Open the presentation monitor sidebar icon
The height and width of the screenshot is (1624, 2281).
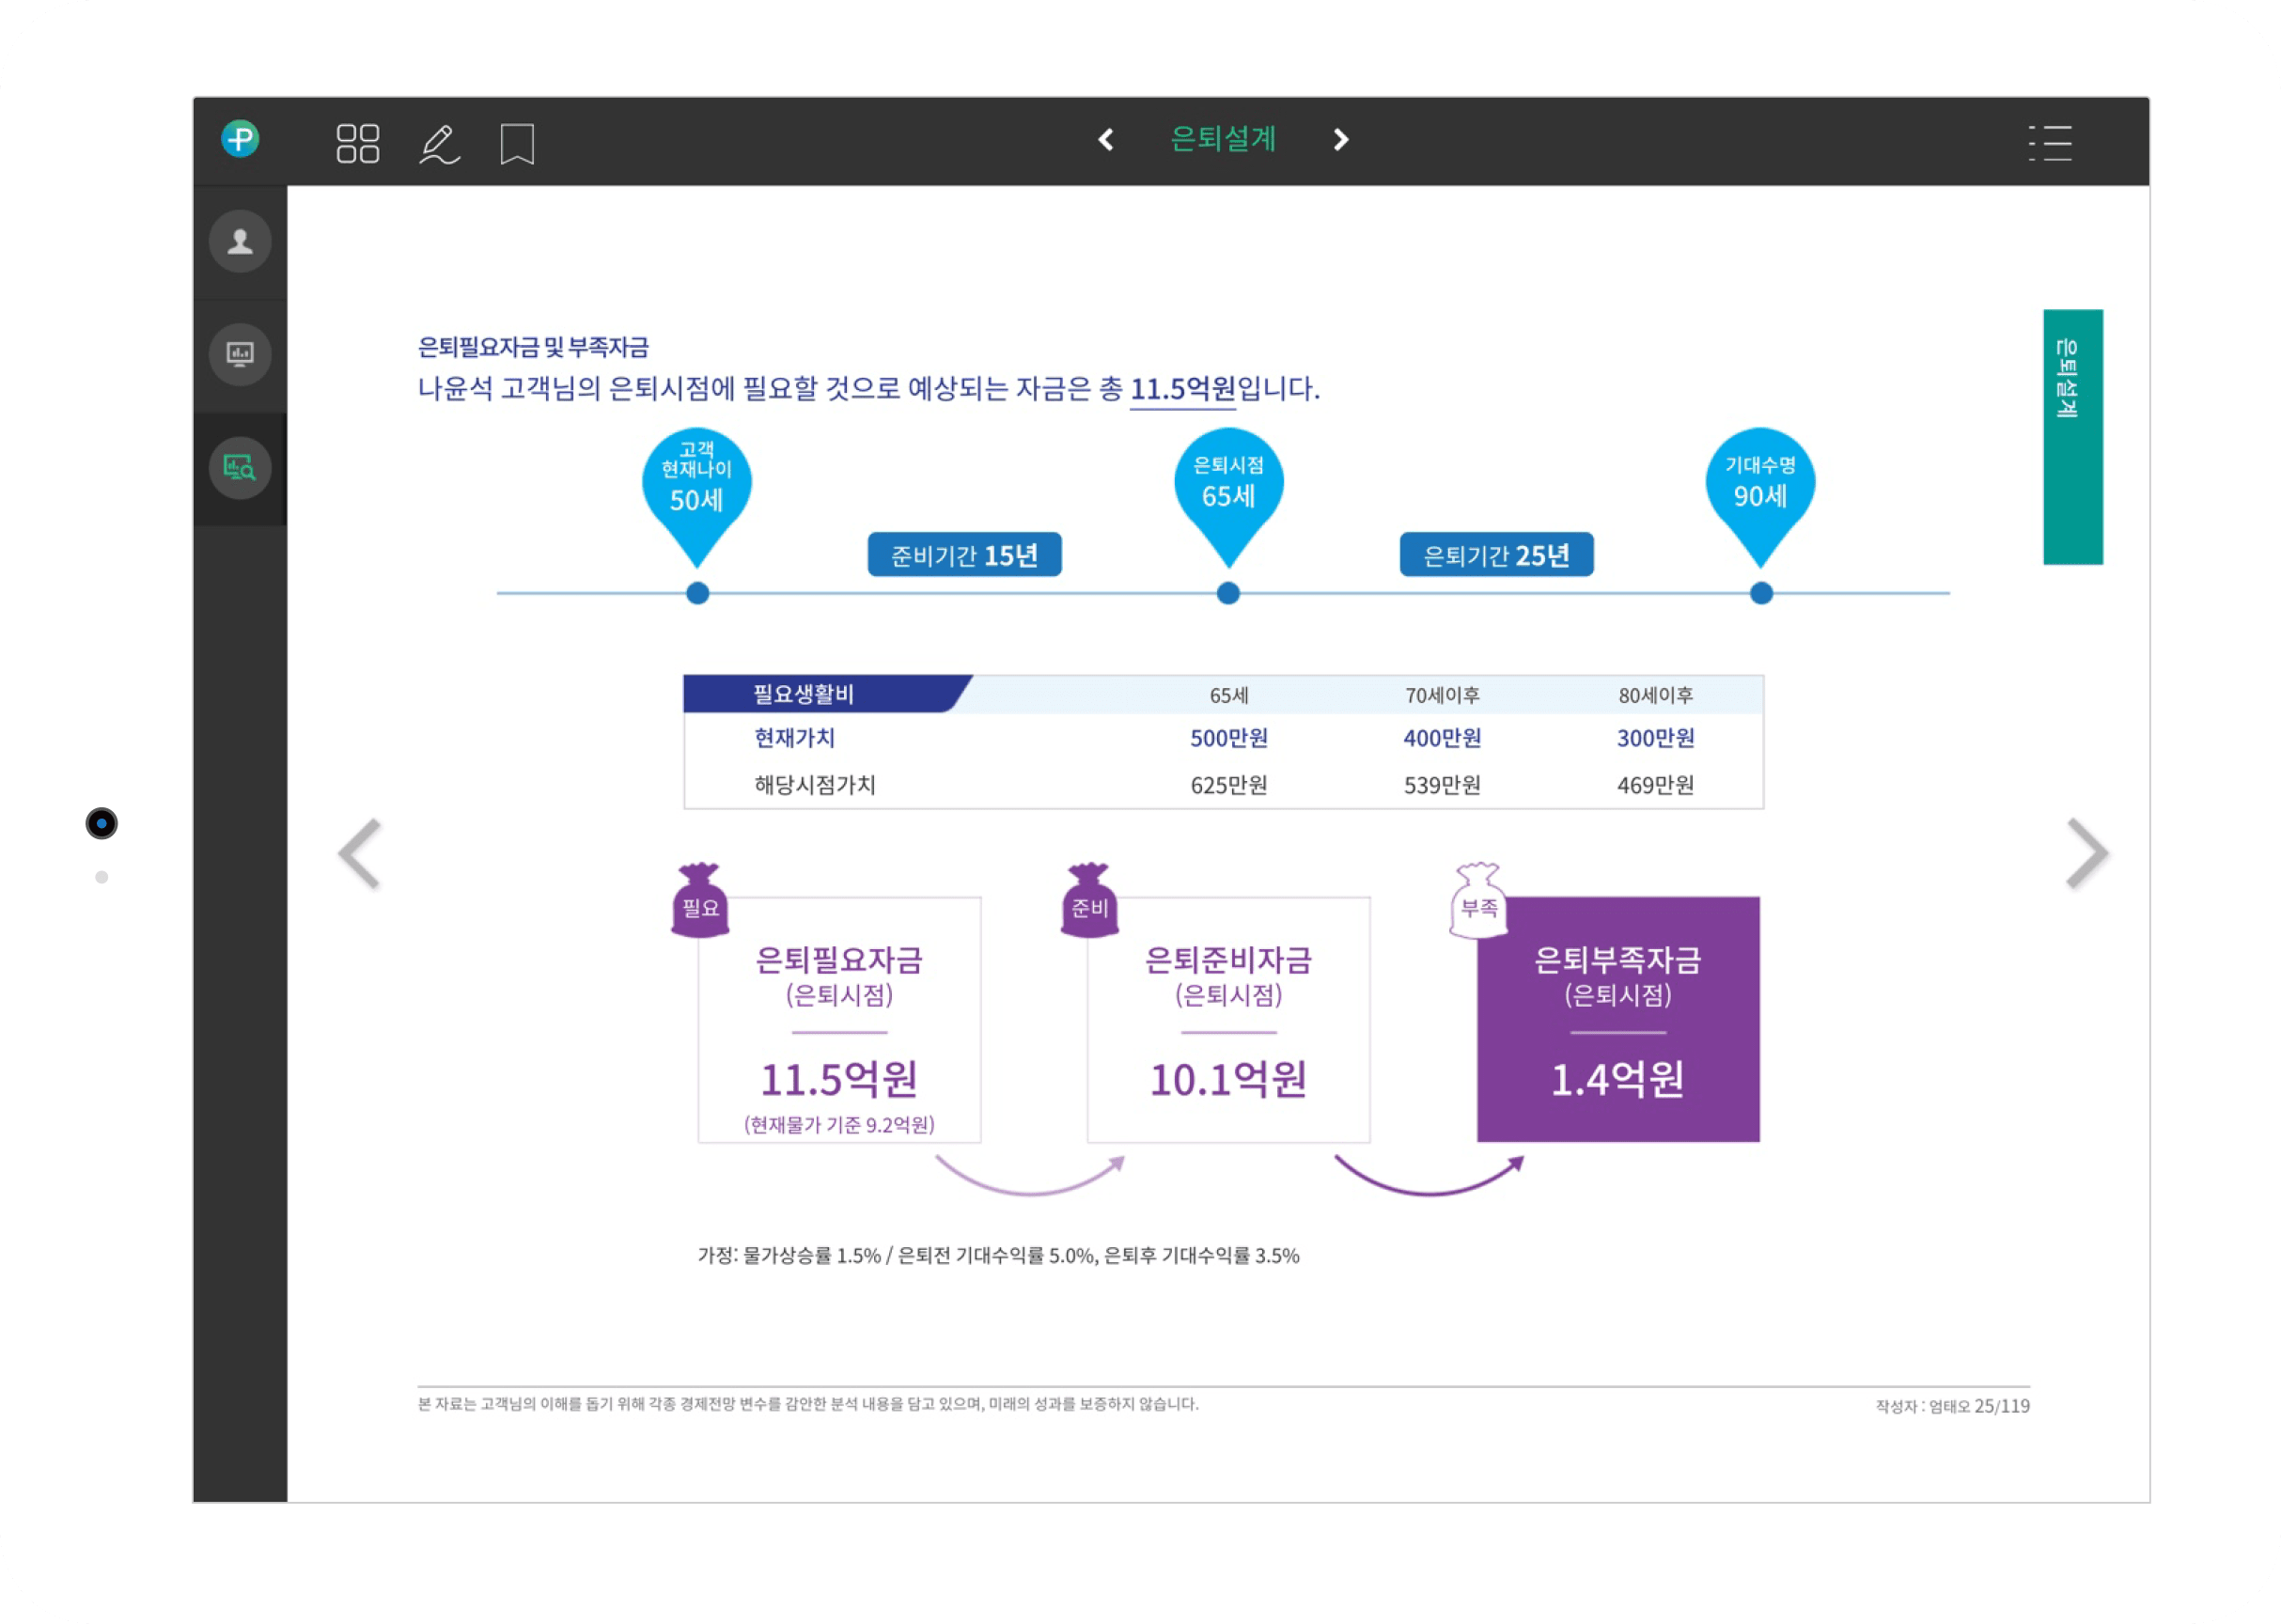[x=240, y=354]
